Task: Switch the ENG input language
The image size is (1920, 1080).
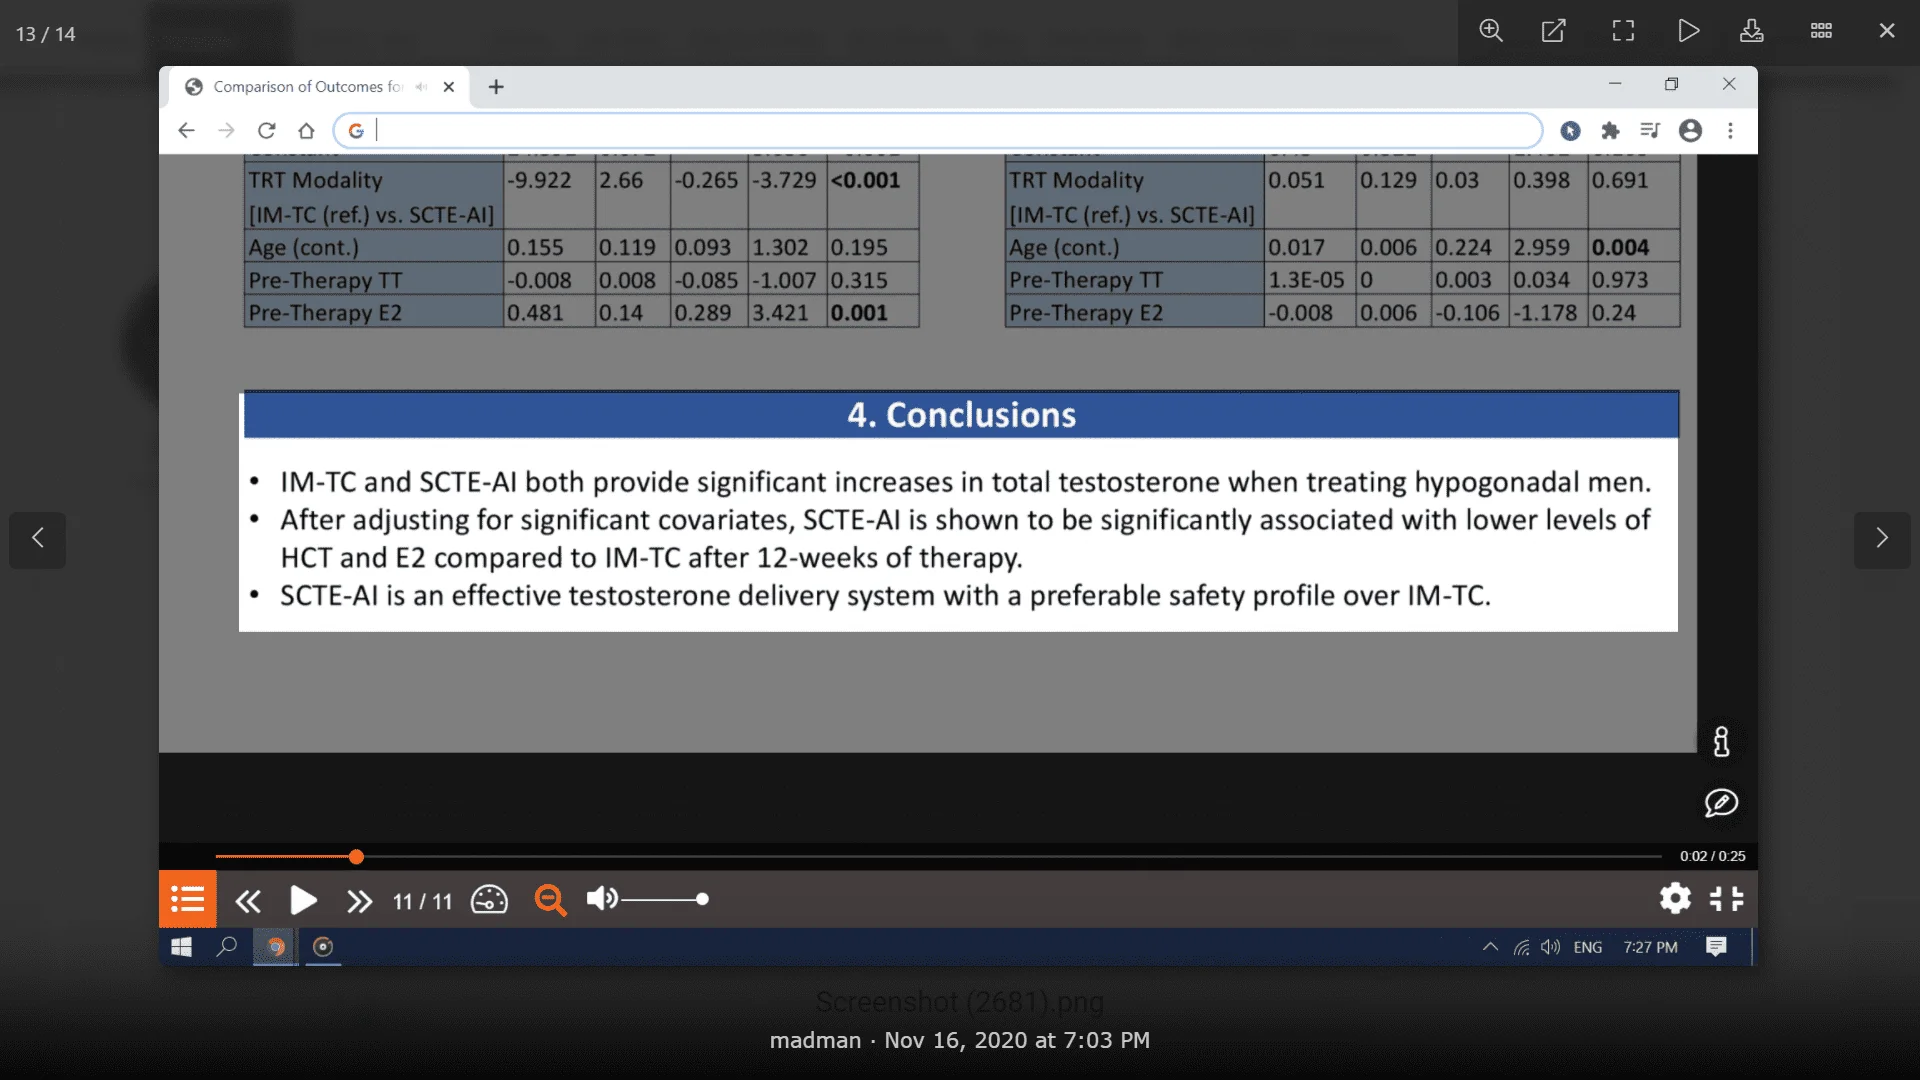Action: coord(1588,947)
